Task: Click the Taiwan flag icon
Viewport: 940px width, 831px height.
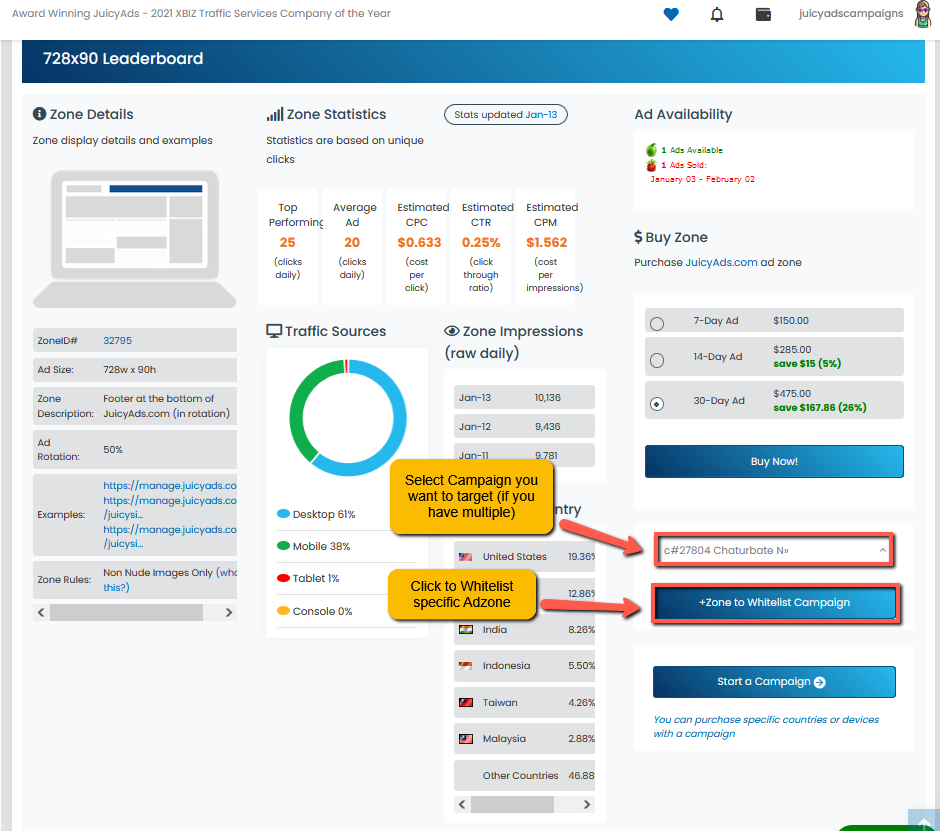Action: point(466,702)
